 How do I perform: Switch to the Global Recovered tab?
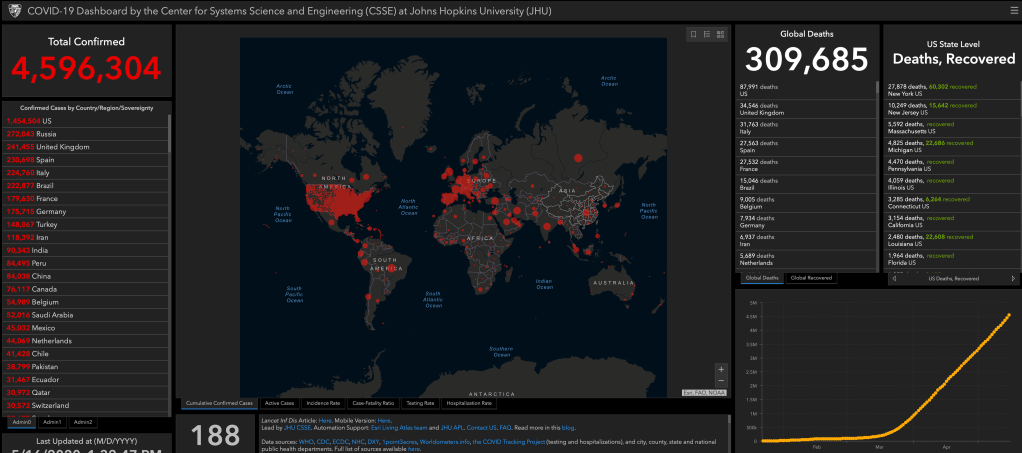pyautogui.click(x=811, y=278)
